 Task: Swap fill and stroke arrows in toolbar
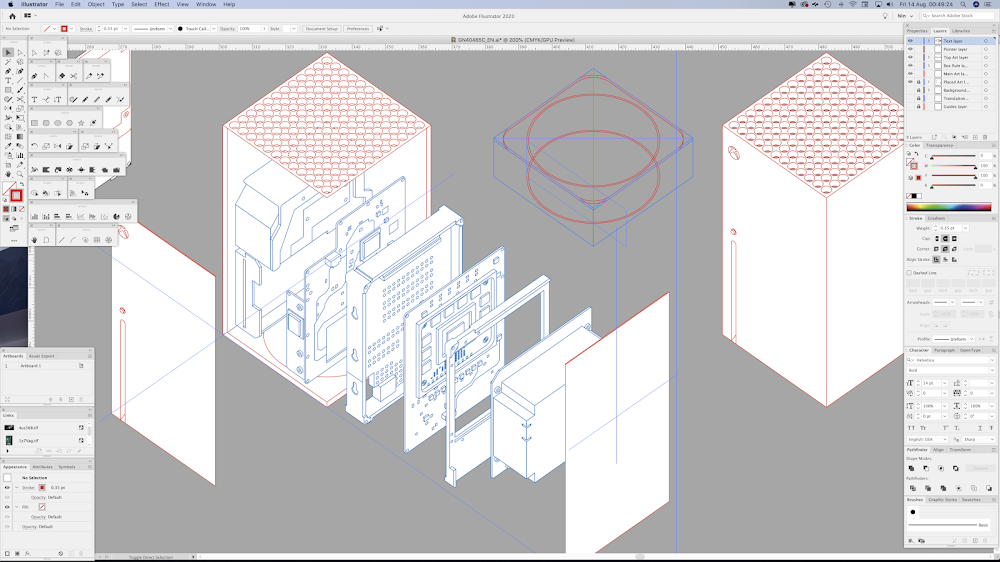[22, 184]
